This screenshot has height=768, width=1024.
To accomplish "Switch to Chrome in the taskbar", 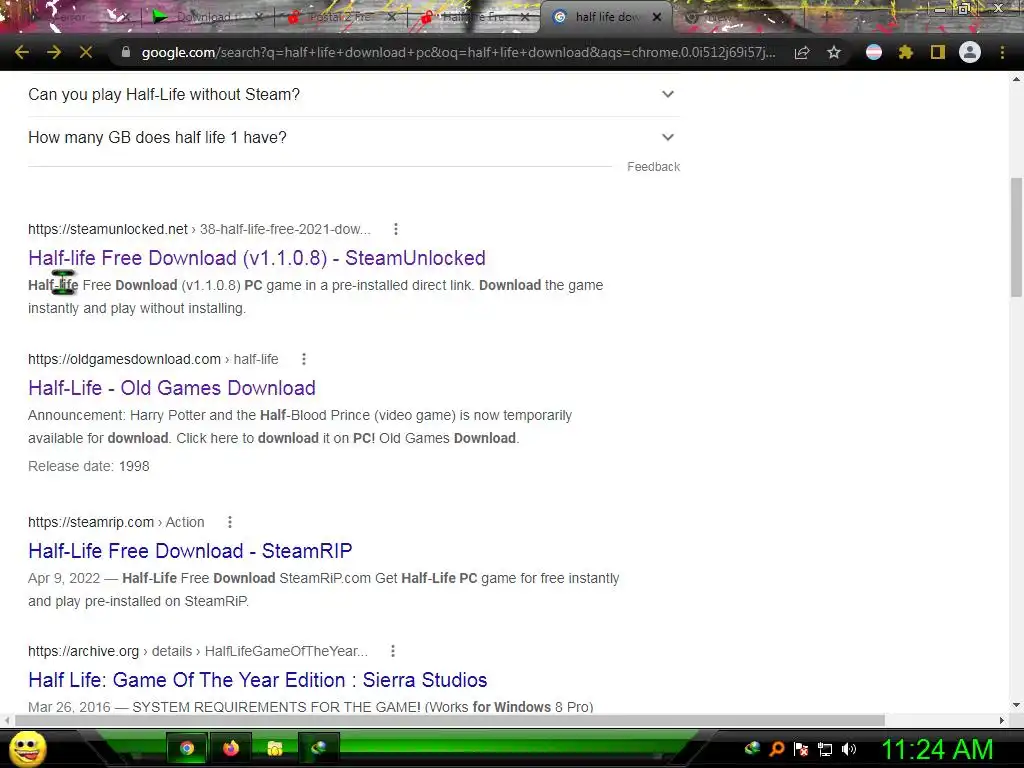I will pos(187,748).
